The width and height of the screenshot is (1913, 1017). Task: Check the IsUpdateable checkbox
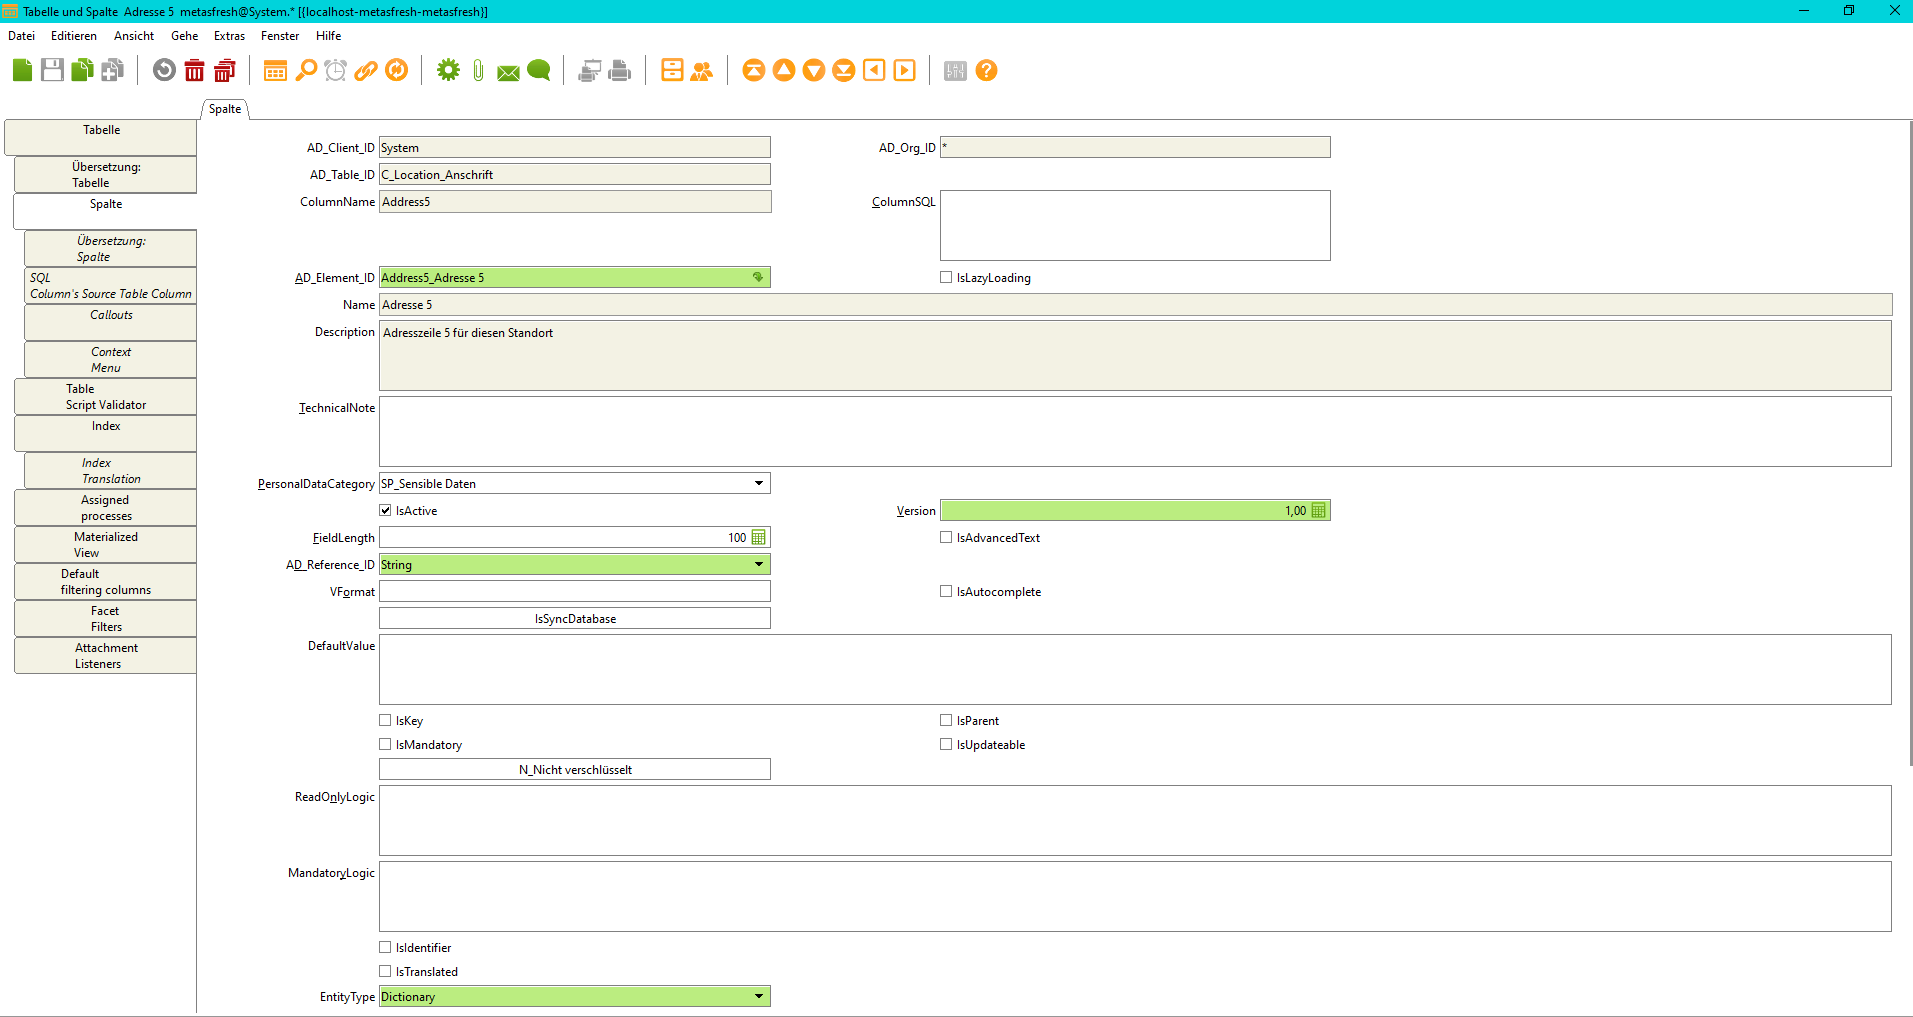pyautogui.click(x=946, y=744)
